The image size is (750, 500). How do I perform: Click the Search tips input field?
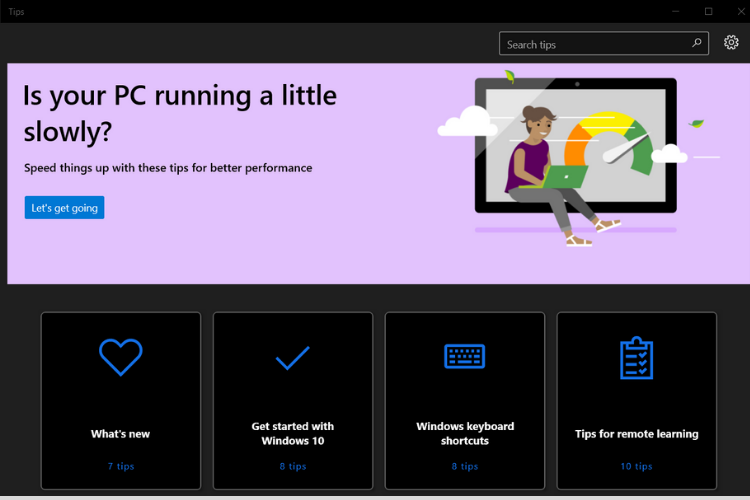pyautogui.click(x=604, y=44)
